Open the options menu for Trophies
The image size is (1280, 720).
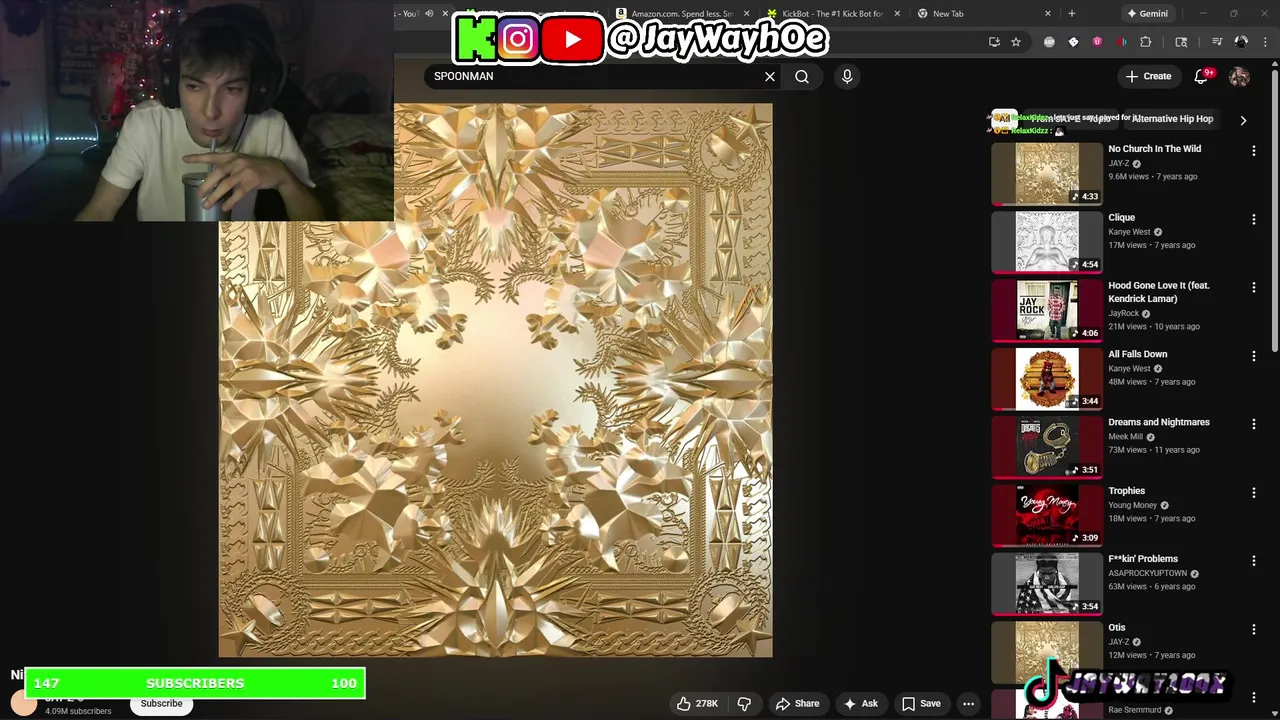click(1253, 492)
